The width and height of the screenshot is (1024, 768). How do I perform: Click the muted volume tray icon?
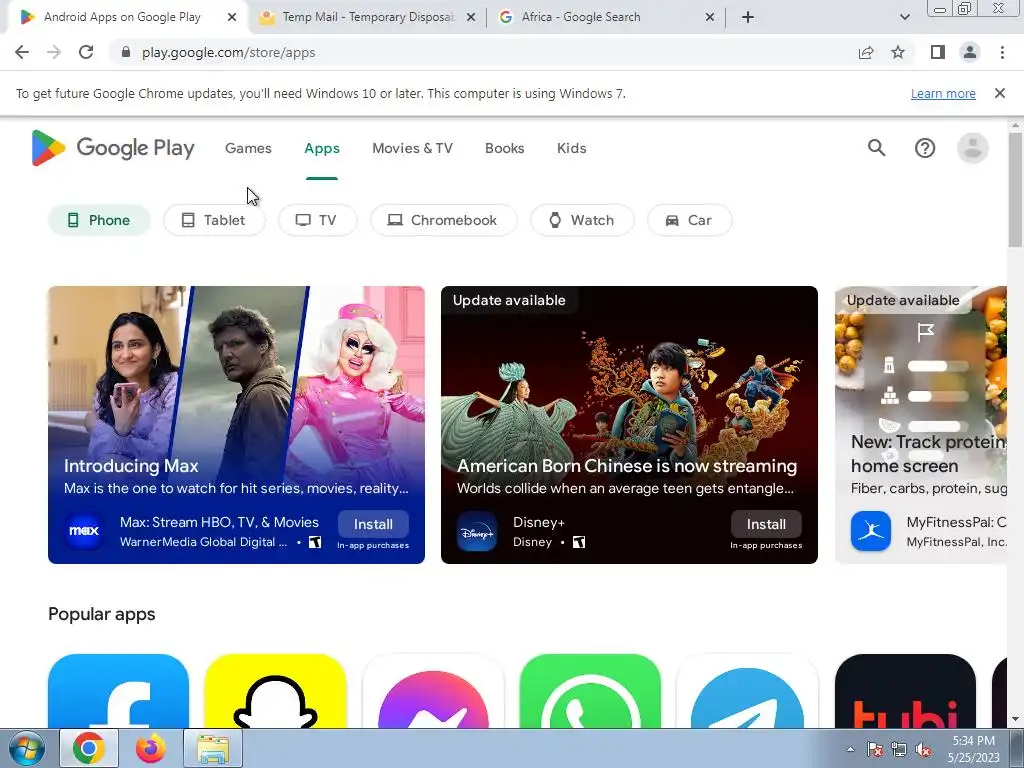click(923, 750)
